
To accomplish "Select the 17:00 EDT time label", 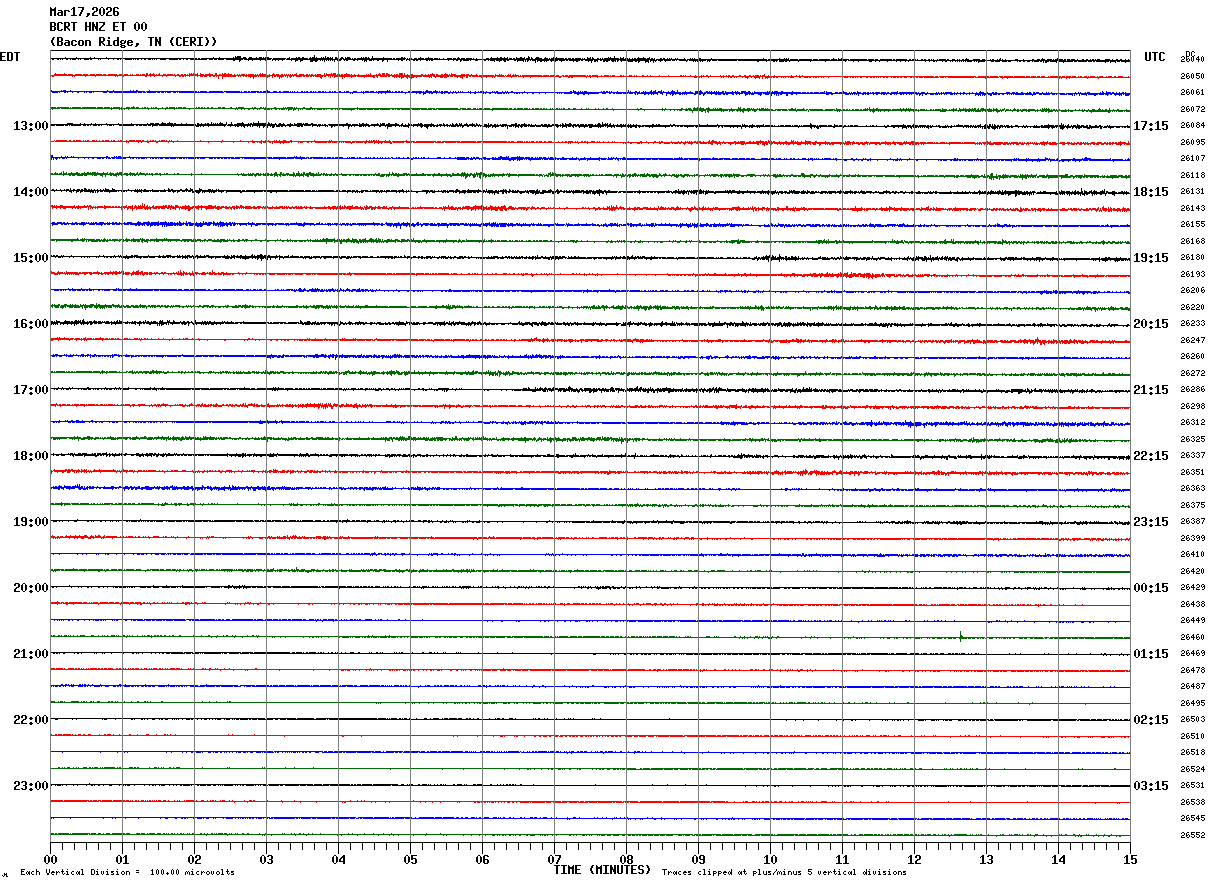I will pos(31,390).
